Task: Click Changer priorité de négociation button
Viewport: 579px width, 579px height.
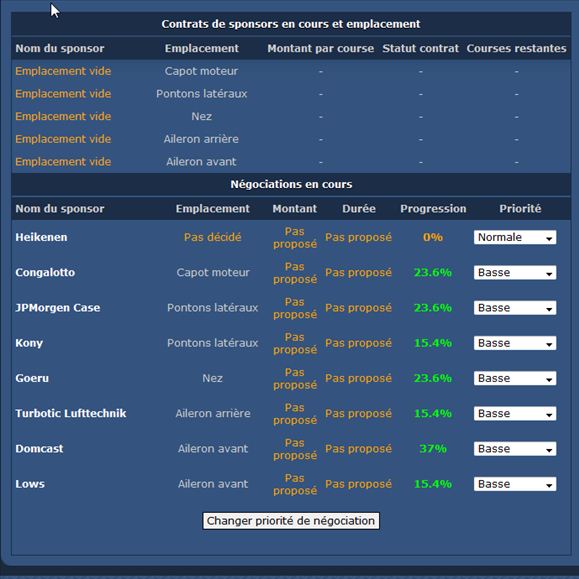Action: point(291,521)
